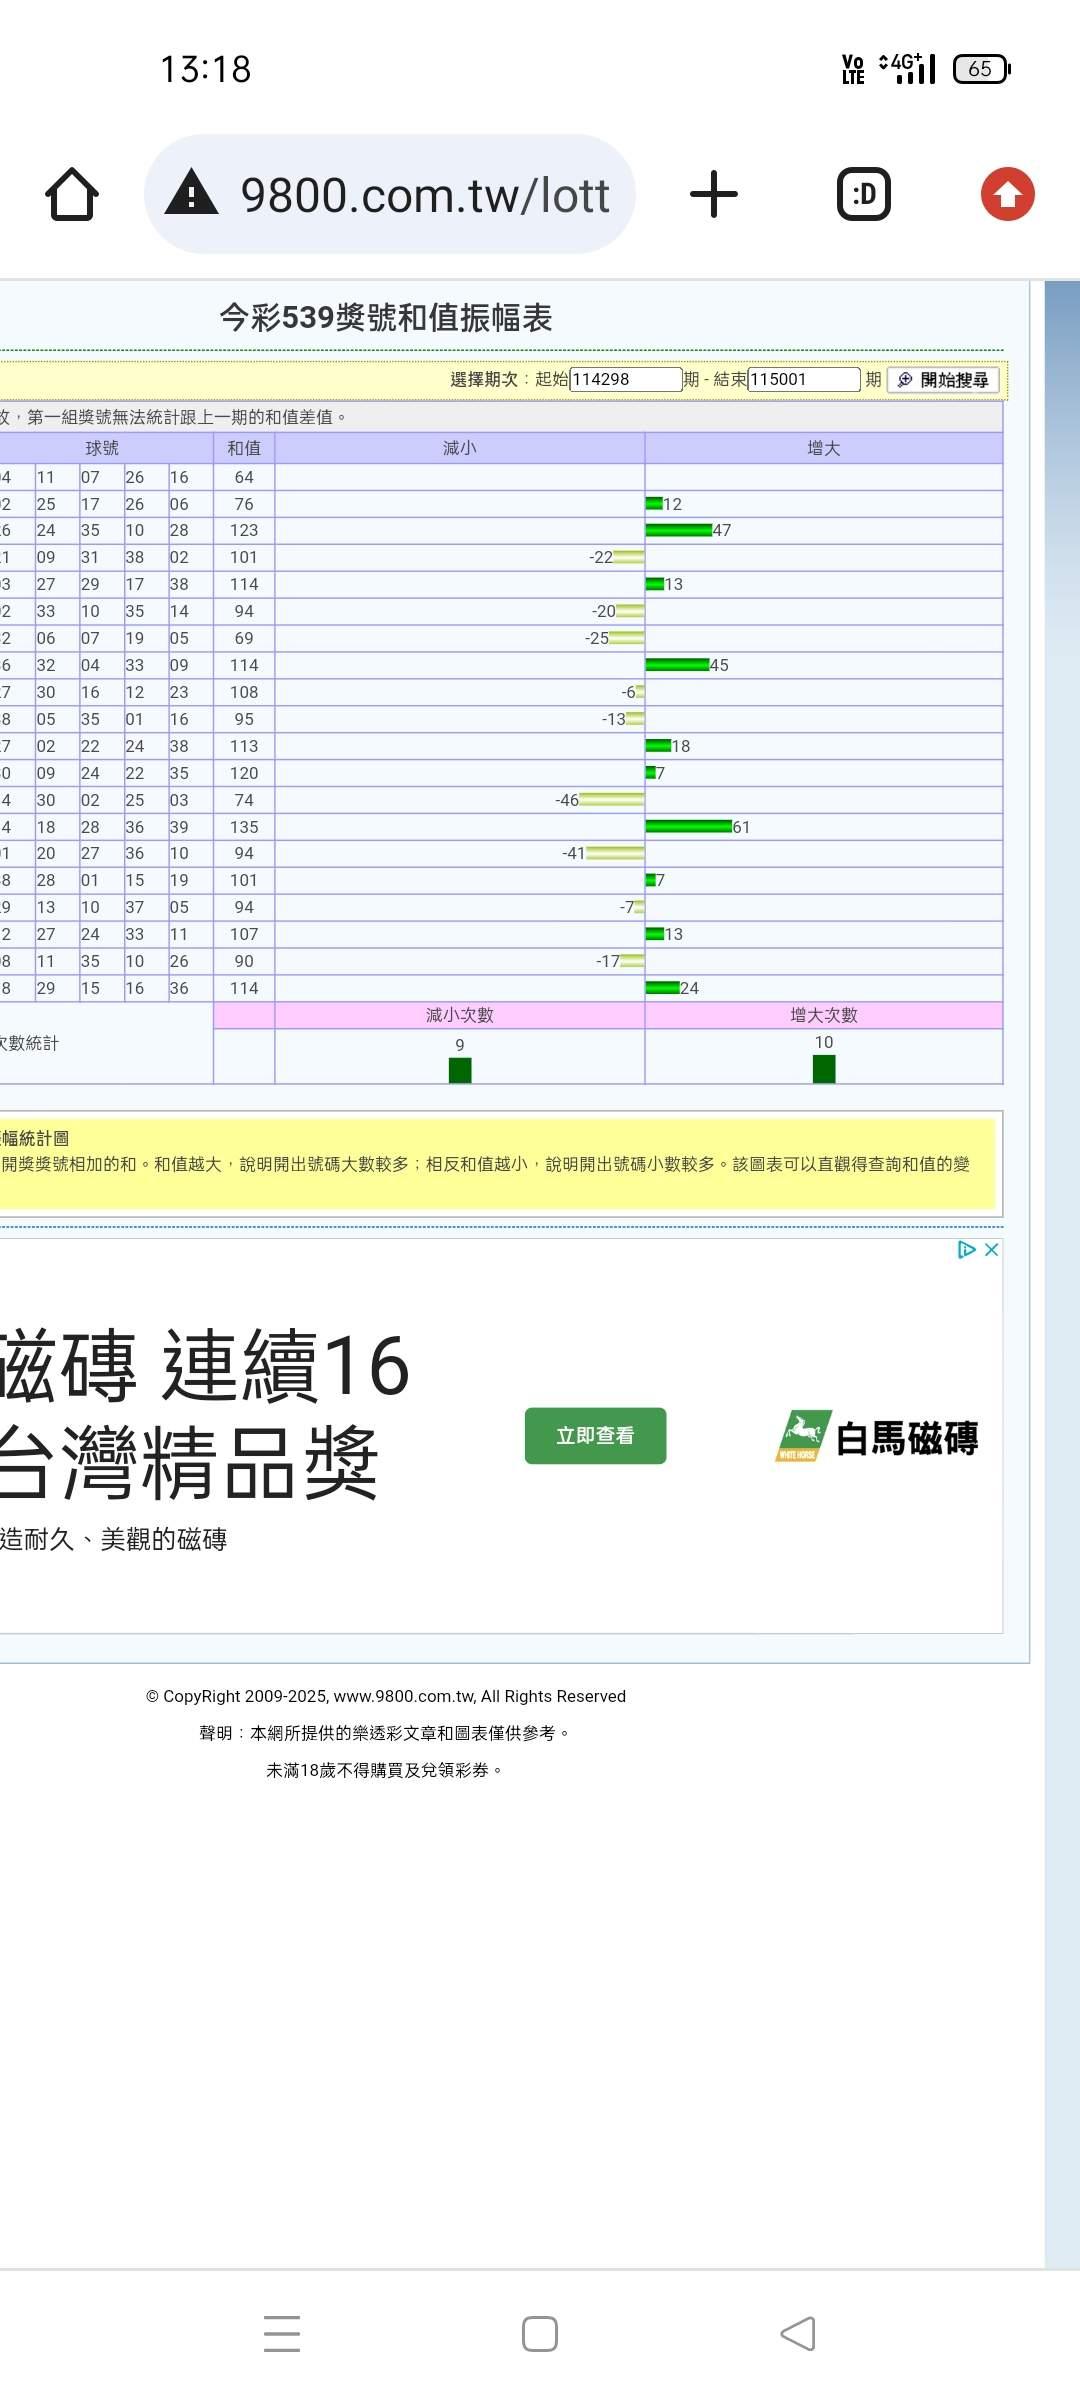1080x2400 pixels.
Task: Tap the URL address bar
Action: pyautogui.click(x=425, y=194)
